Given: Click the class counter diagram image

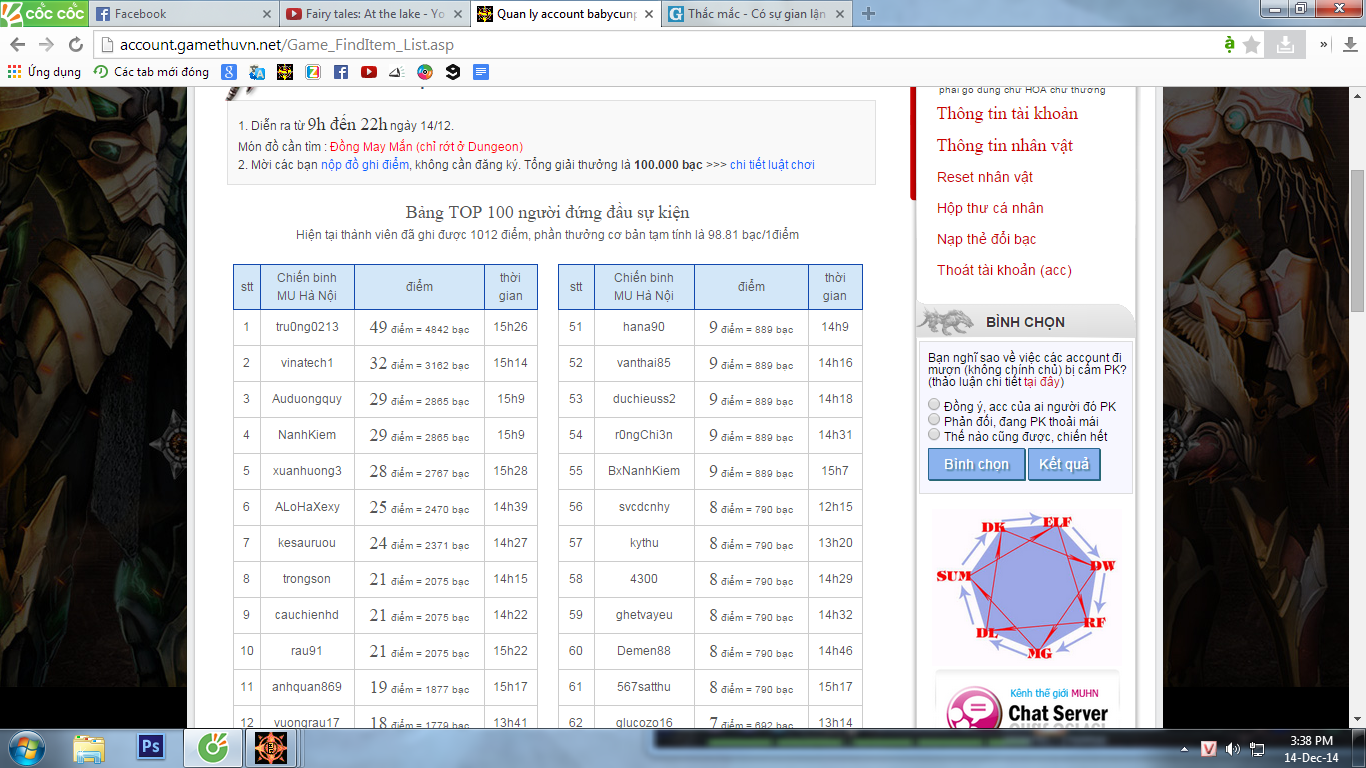Looking at the screenshot, I should pos(1025,586).
